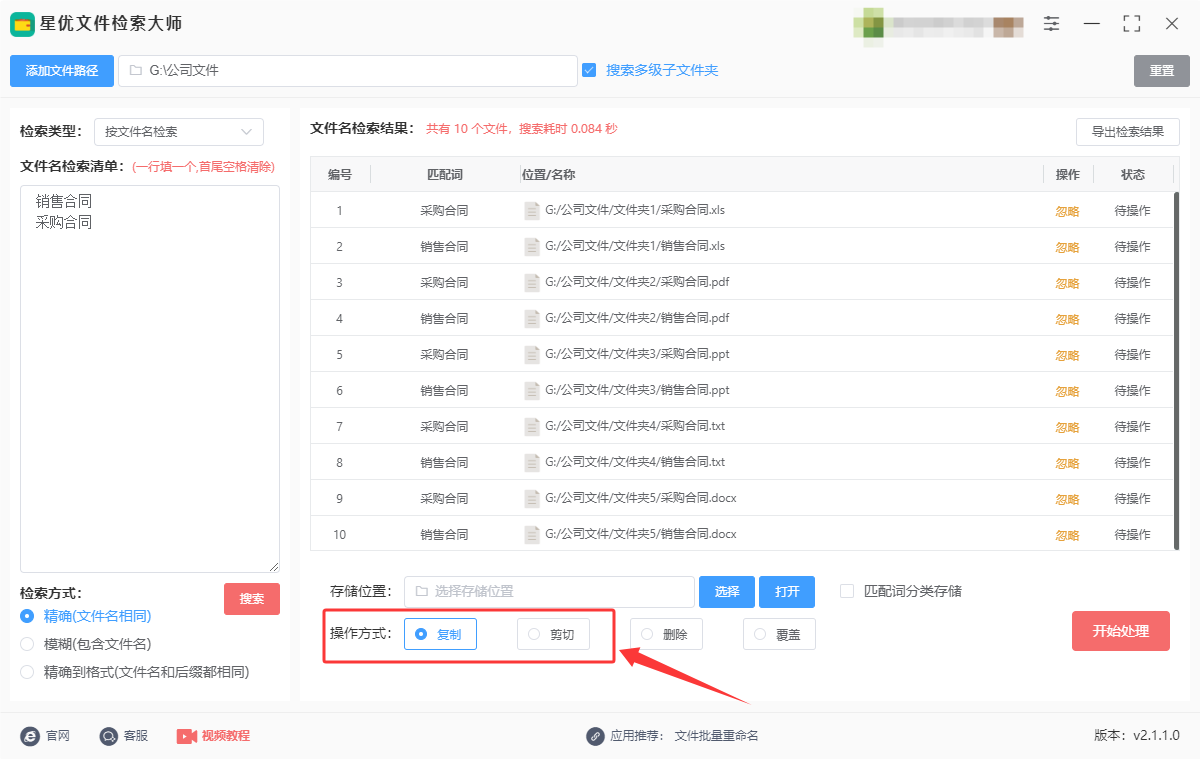Click the file icon of 采购合同.ppt row
Viewport: 1200px width, 760px height.
tap(532, 355)
